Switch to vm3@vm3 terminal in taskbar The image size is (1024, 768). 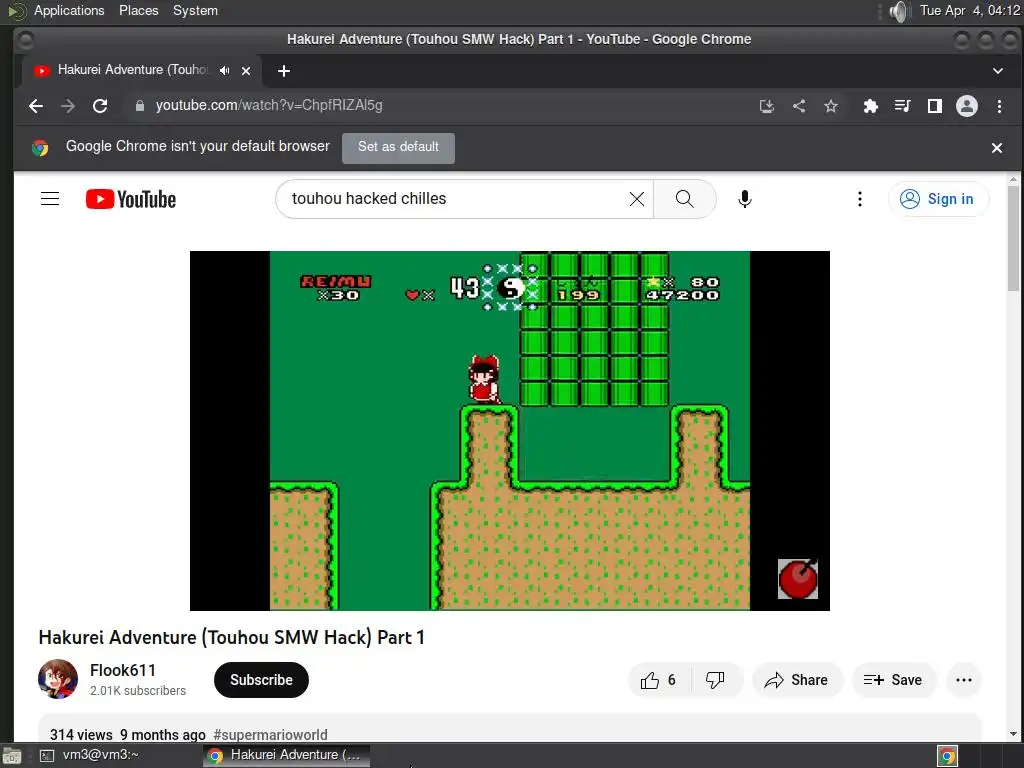(x=90, y=755)
